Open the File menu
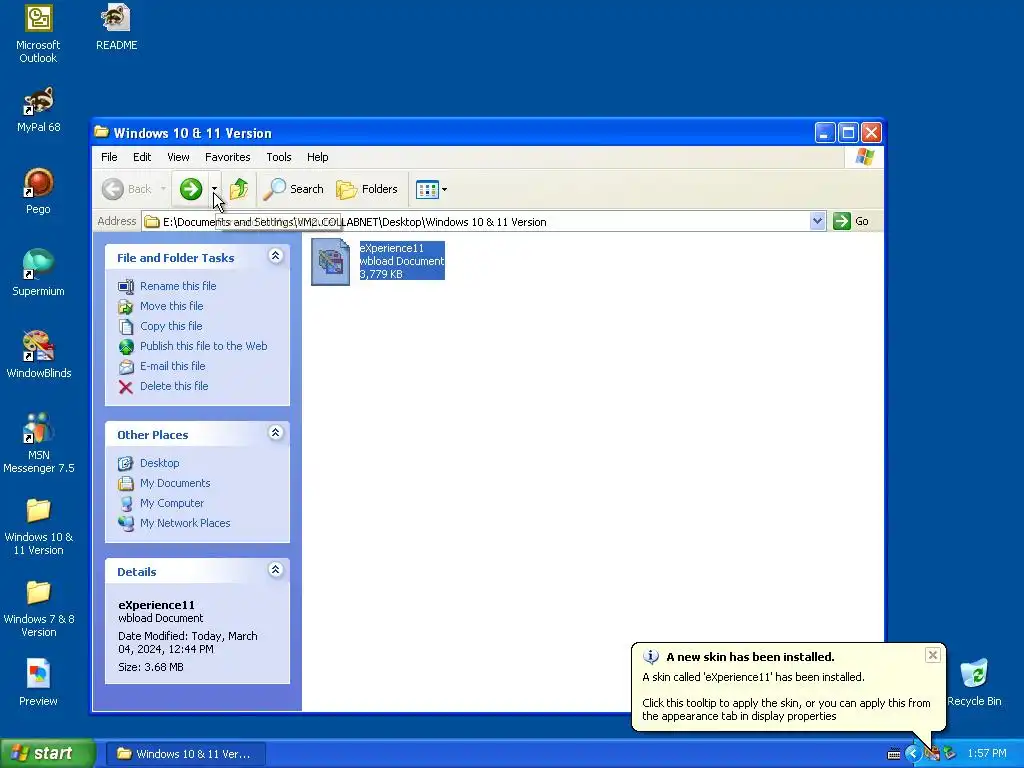1024x768 pixels. 109,157
